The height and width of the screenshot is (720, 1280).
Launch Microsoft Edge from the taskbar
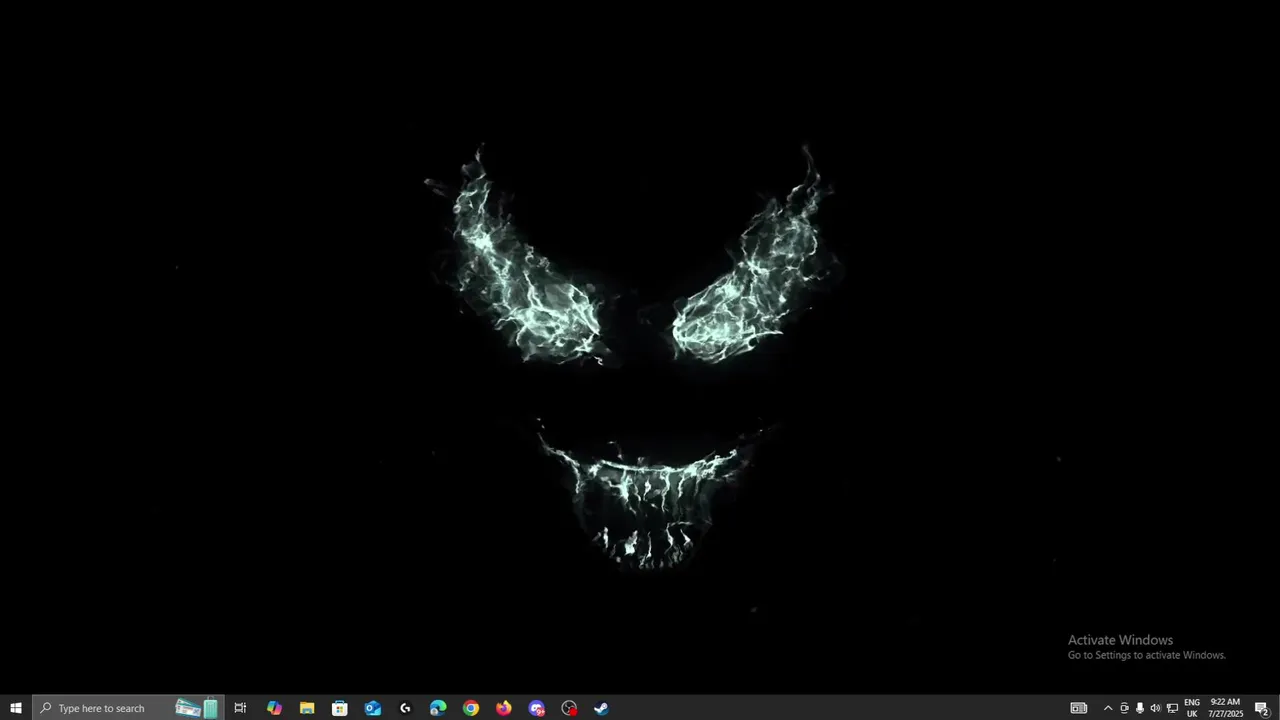coord(438,708)
